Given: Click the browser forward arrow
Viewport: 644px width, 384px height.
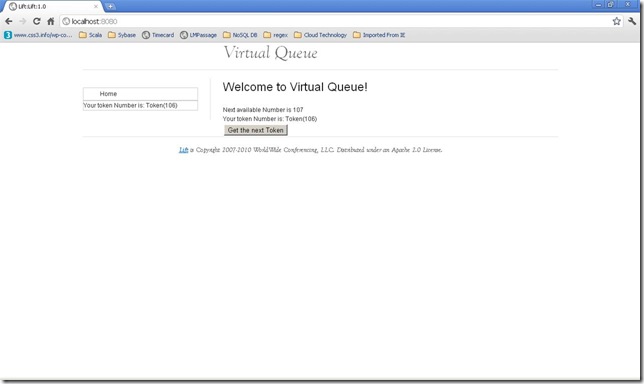Looking at the screenshot, I should [23, 21].
